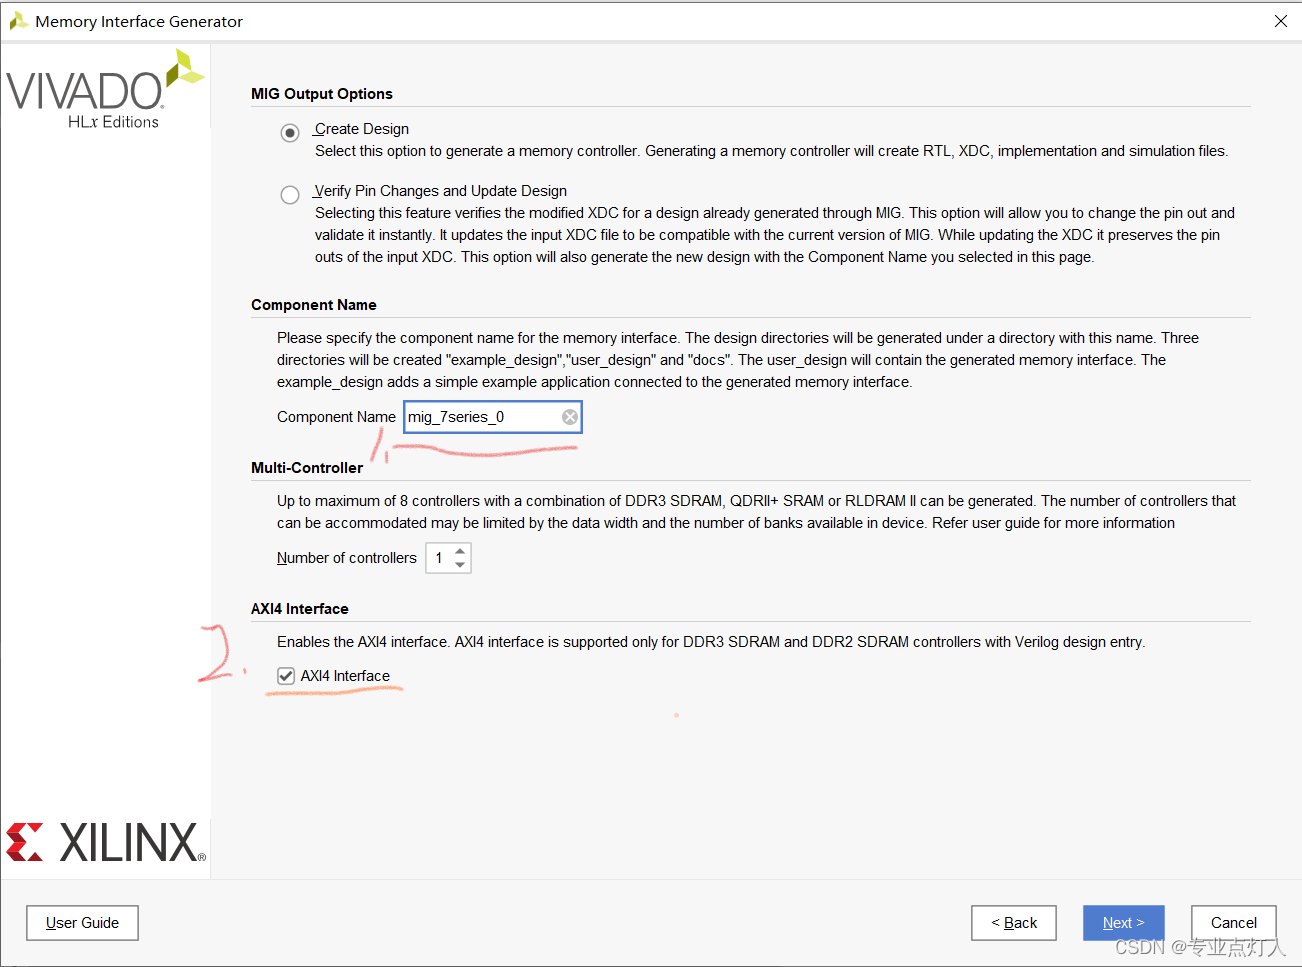Increase the Number of controllers with up arrow

pos(460,551)
